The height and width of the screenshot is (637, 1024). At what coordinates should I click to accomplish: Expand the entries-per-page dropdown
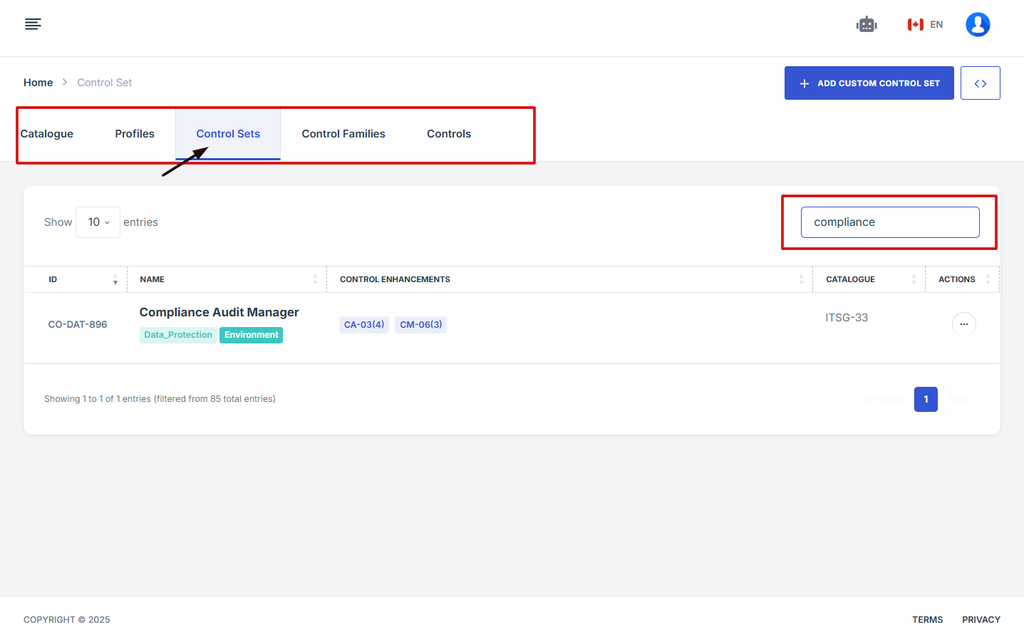click(98, 222)
